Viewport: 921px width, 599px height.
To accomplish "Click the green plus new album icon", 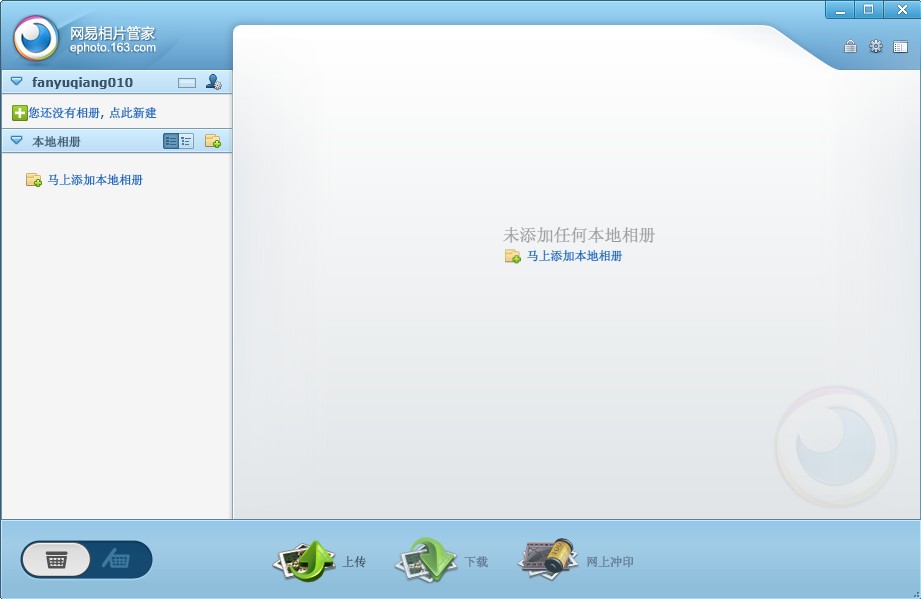I will (x=19, y=113).
